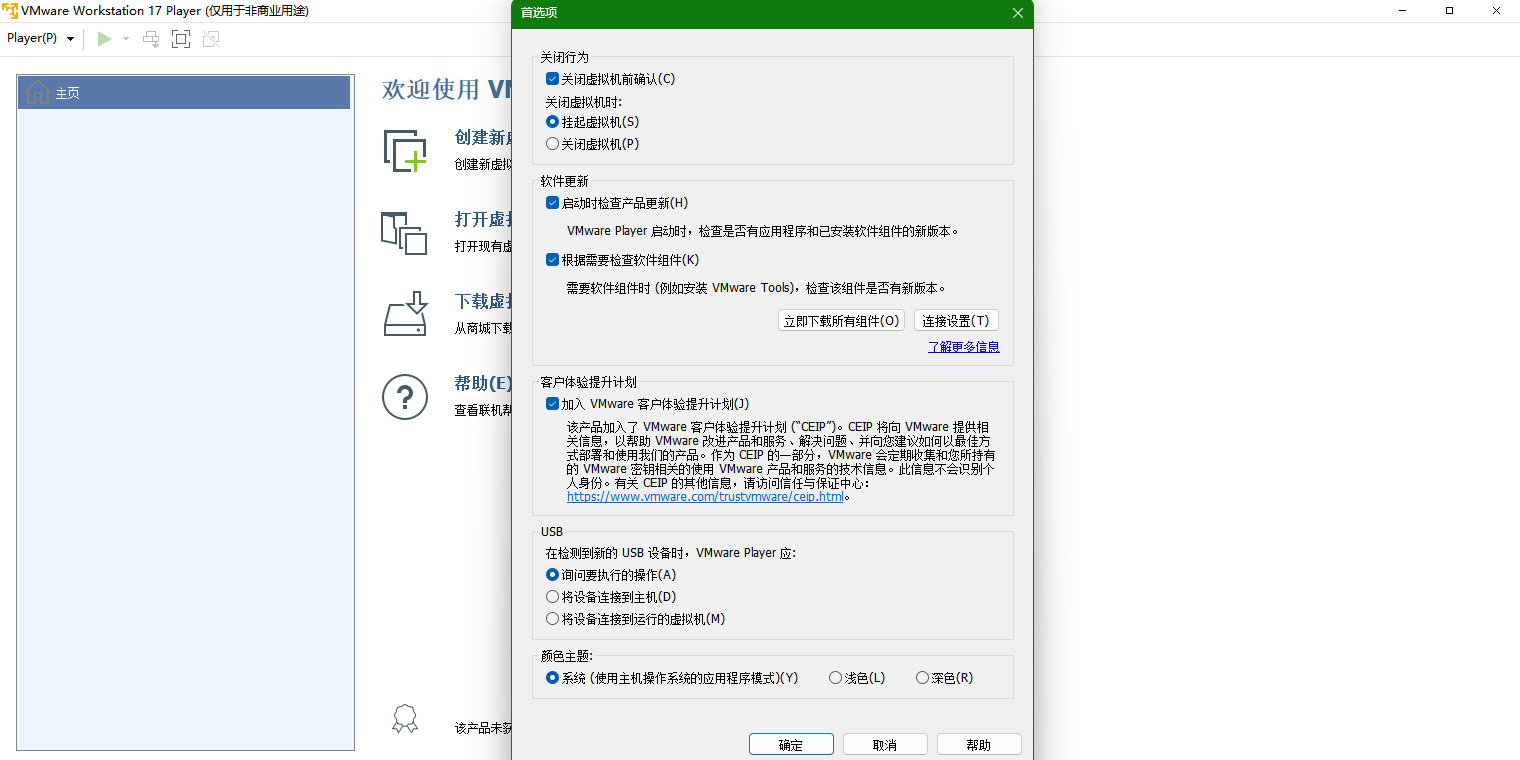Click the Unity mode toolbar icon
The width and height of the screenshot is (1520, 760).
coord(211,39)
